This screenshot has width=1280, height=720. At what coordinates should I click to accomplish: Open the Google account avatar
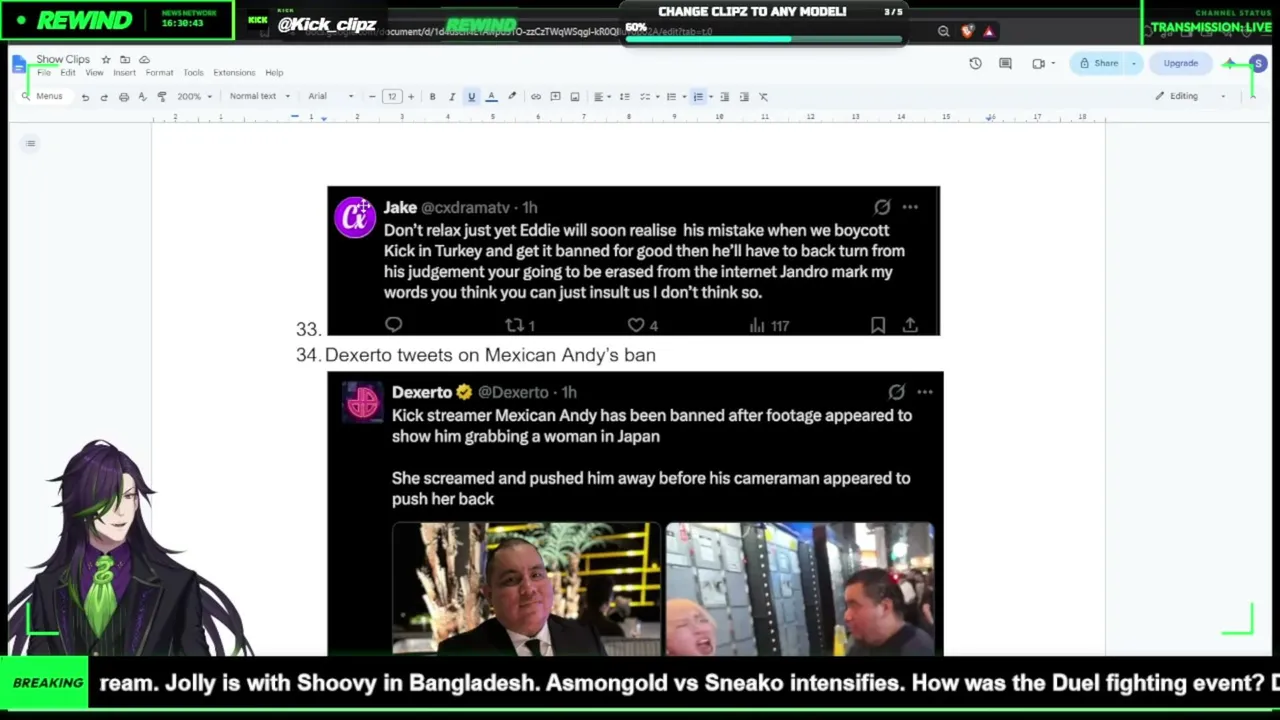coord(1258,64)
